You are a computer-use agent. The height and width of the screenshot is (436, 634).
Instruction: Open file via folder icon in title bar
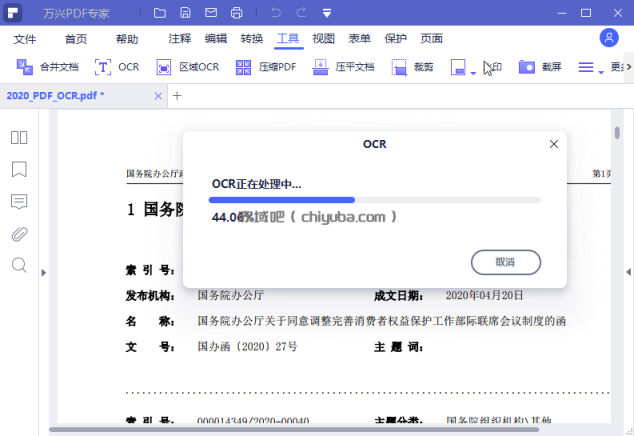point(160,13)
